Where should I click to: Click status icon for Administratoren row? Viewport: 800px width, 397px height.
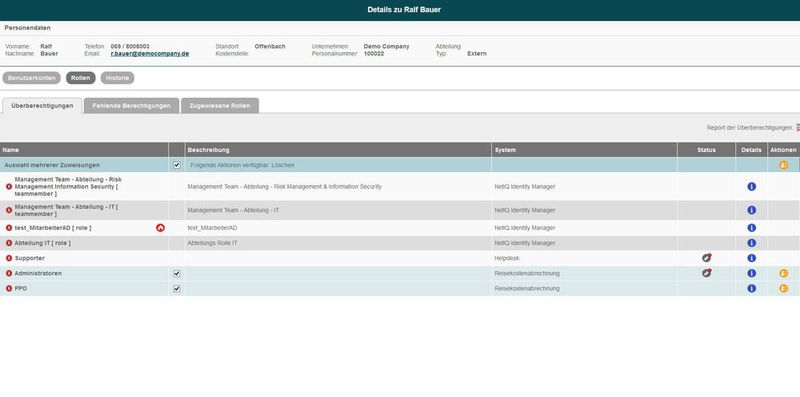[x=707, y=273]
